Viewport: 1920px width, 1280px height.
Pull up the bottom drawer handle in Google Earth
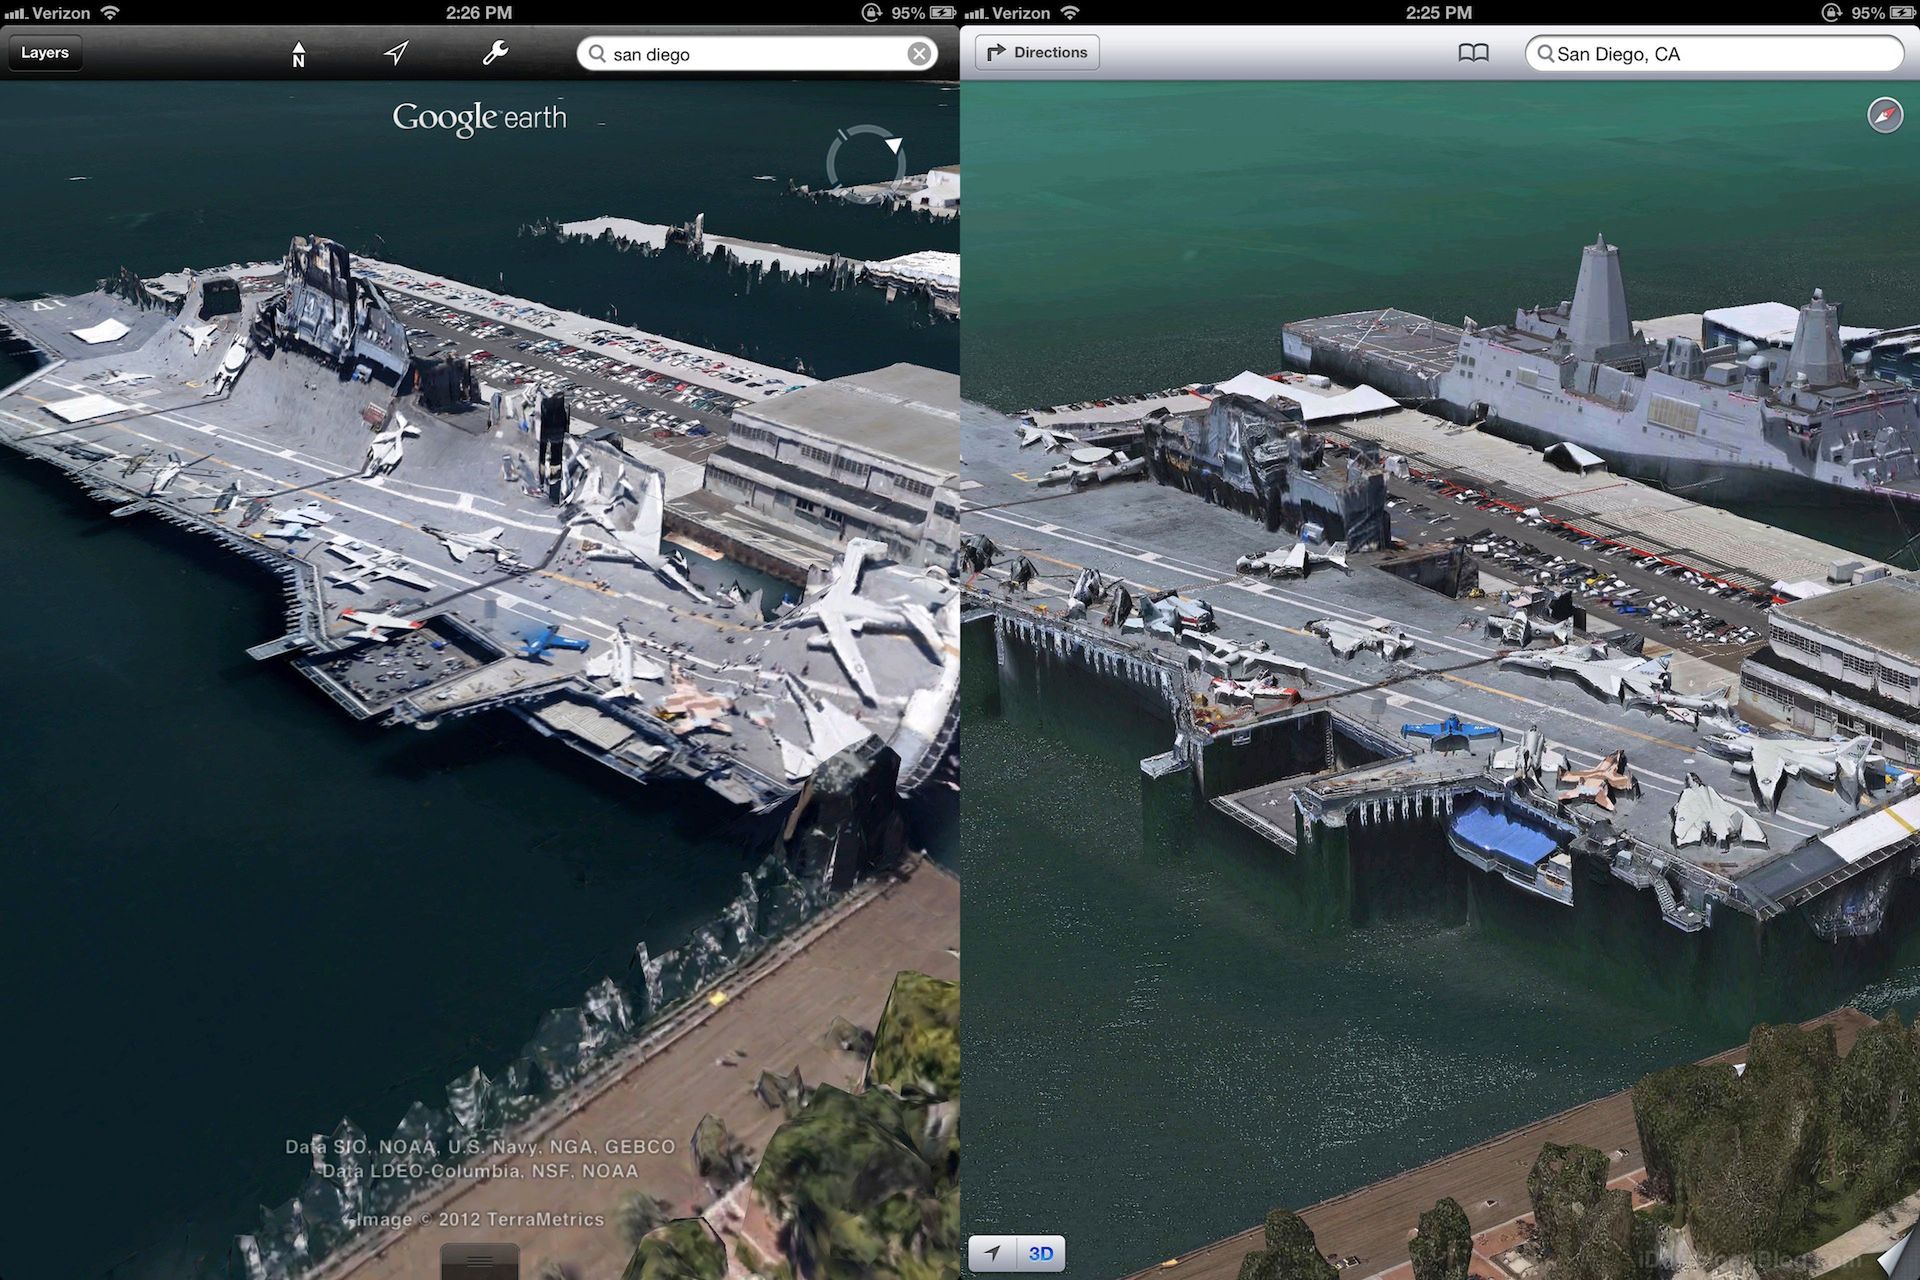tap(479, 1261)
